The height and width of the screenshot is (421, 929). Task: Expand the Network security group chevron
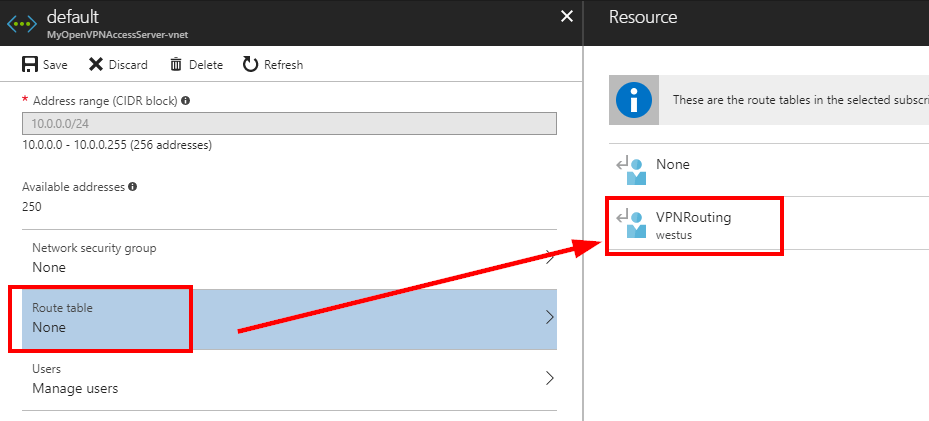(550, 257)
